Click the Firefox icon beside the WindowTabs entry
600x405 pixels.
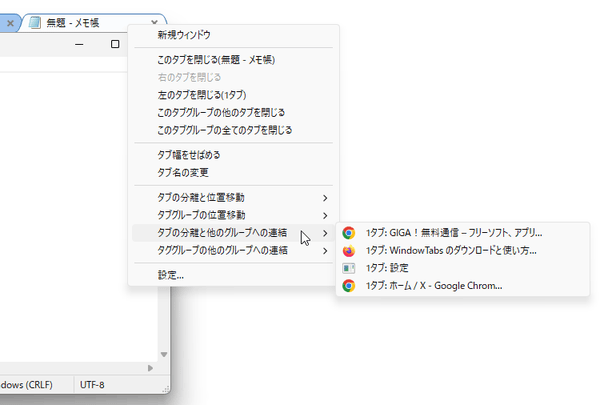(x=348, y=250)
